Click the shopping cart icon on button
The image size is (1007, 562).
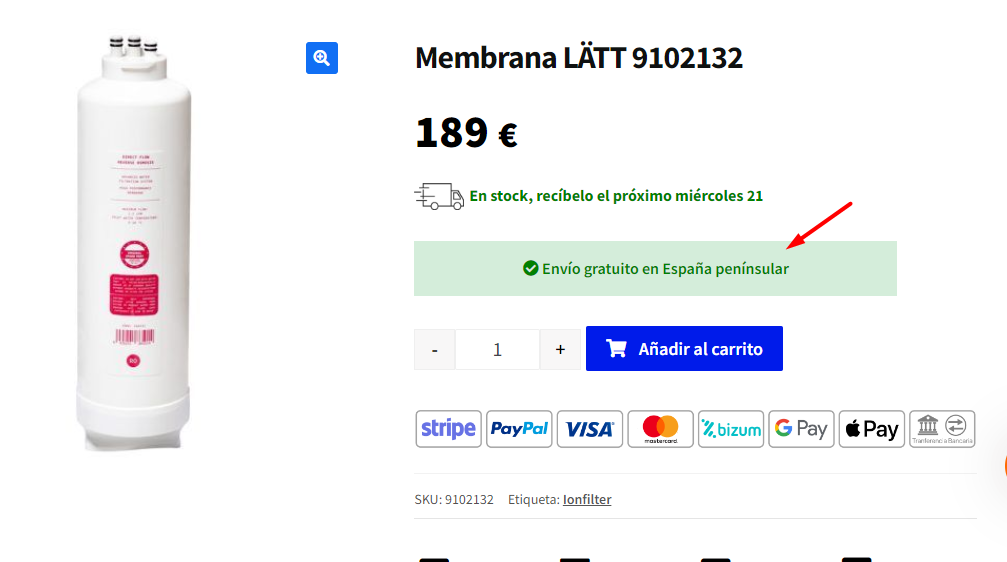pos(616,349)
